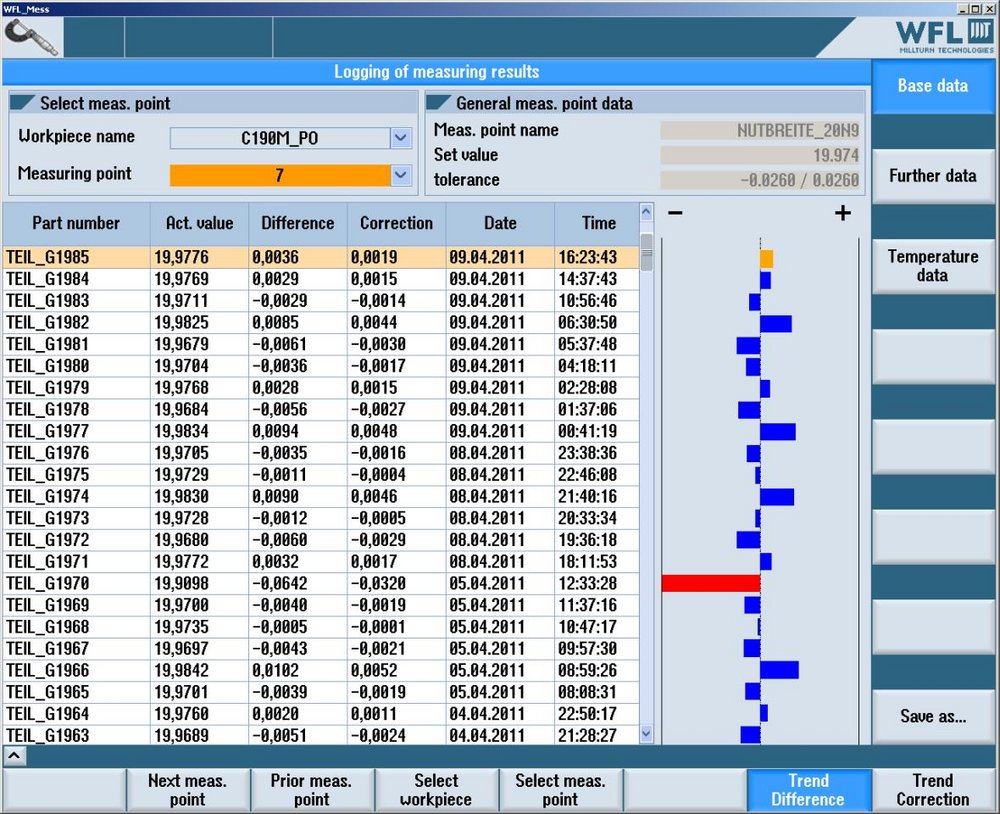This screenshot has width=1000, height=814.
Task: Click the up-arrow expander below the table
Action: [13, 755]
